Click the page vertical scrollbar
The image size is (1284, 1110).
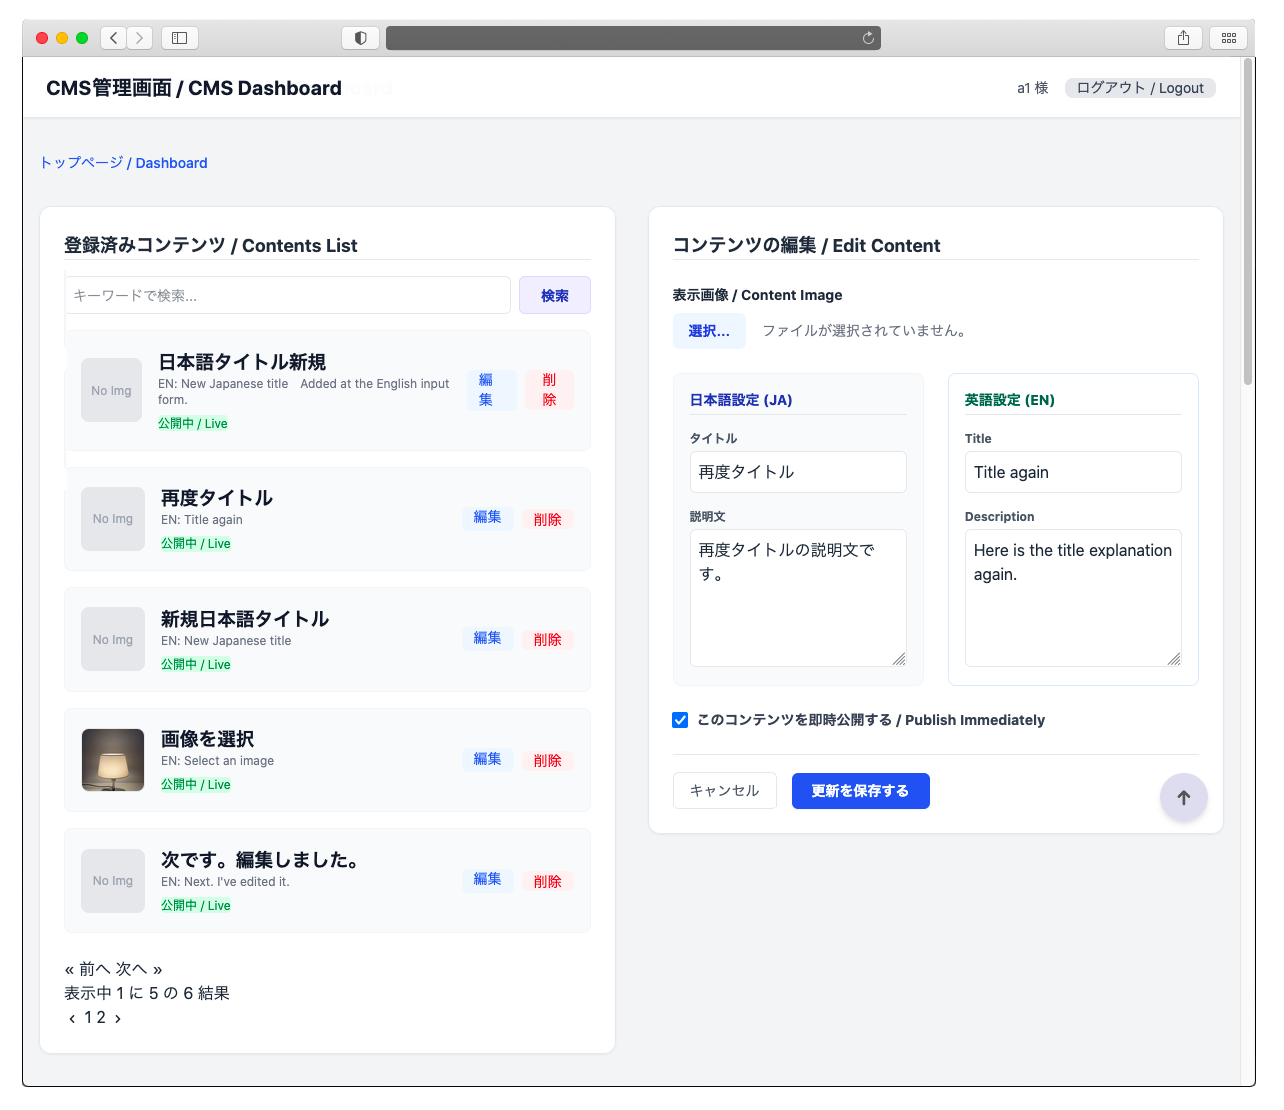click(x=1248, y=222)
